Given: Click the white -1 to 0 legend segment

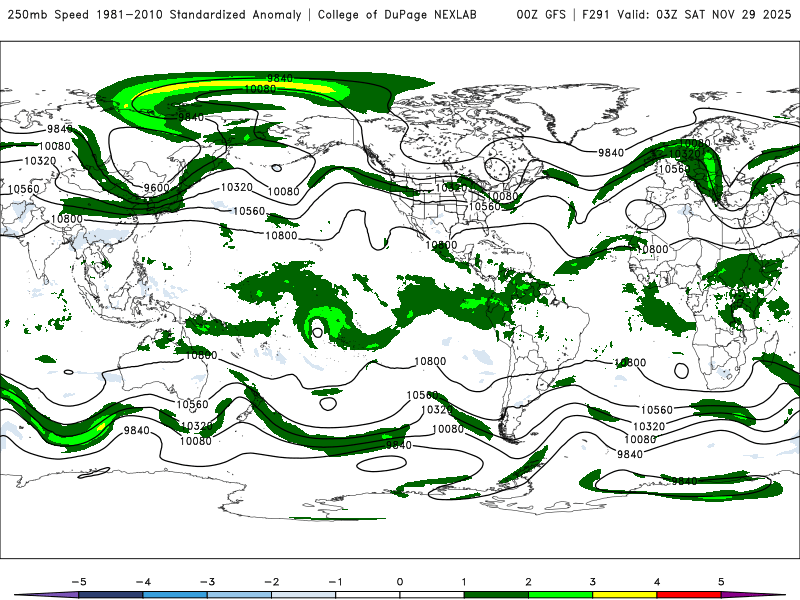Looking at the screenshot, I should click(368, 595).
